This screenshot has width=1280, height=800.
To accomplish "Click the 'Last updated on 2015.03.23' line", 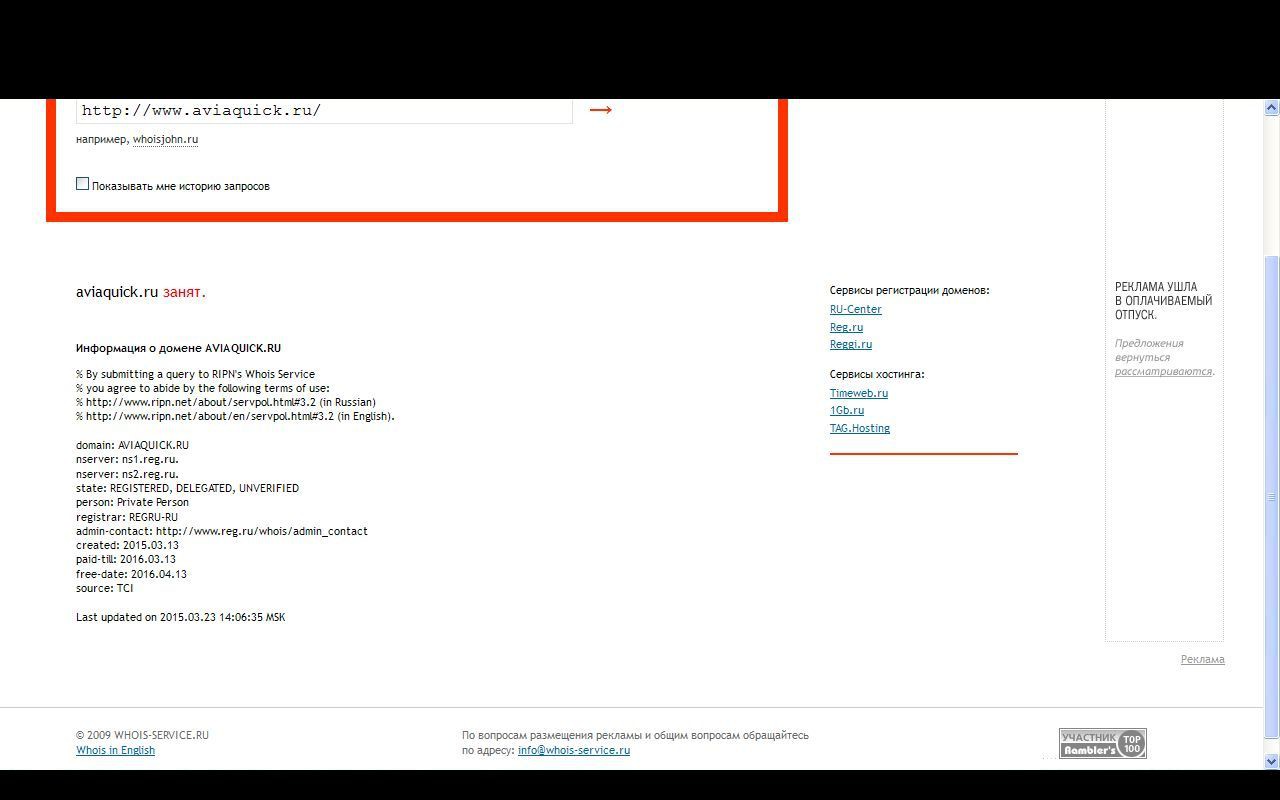I will click(180, 617).
